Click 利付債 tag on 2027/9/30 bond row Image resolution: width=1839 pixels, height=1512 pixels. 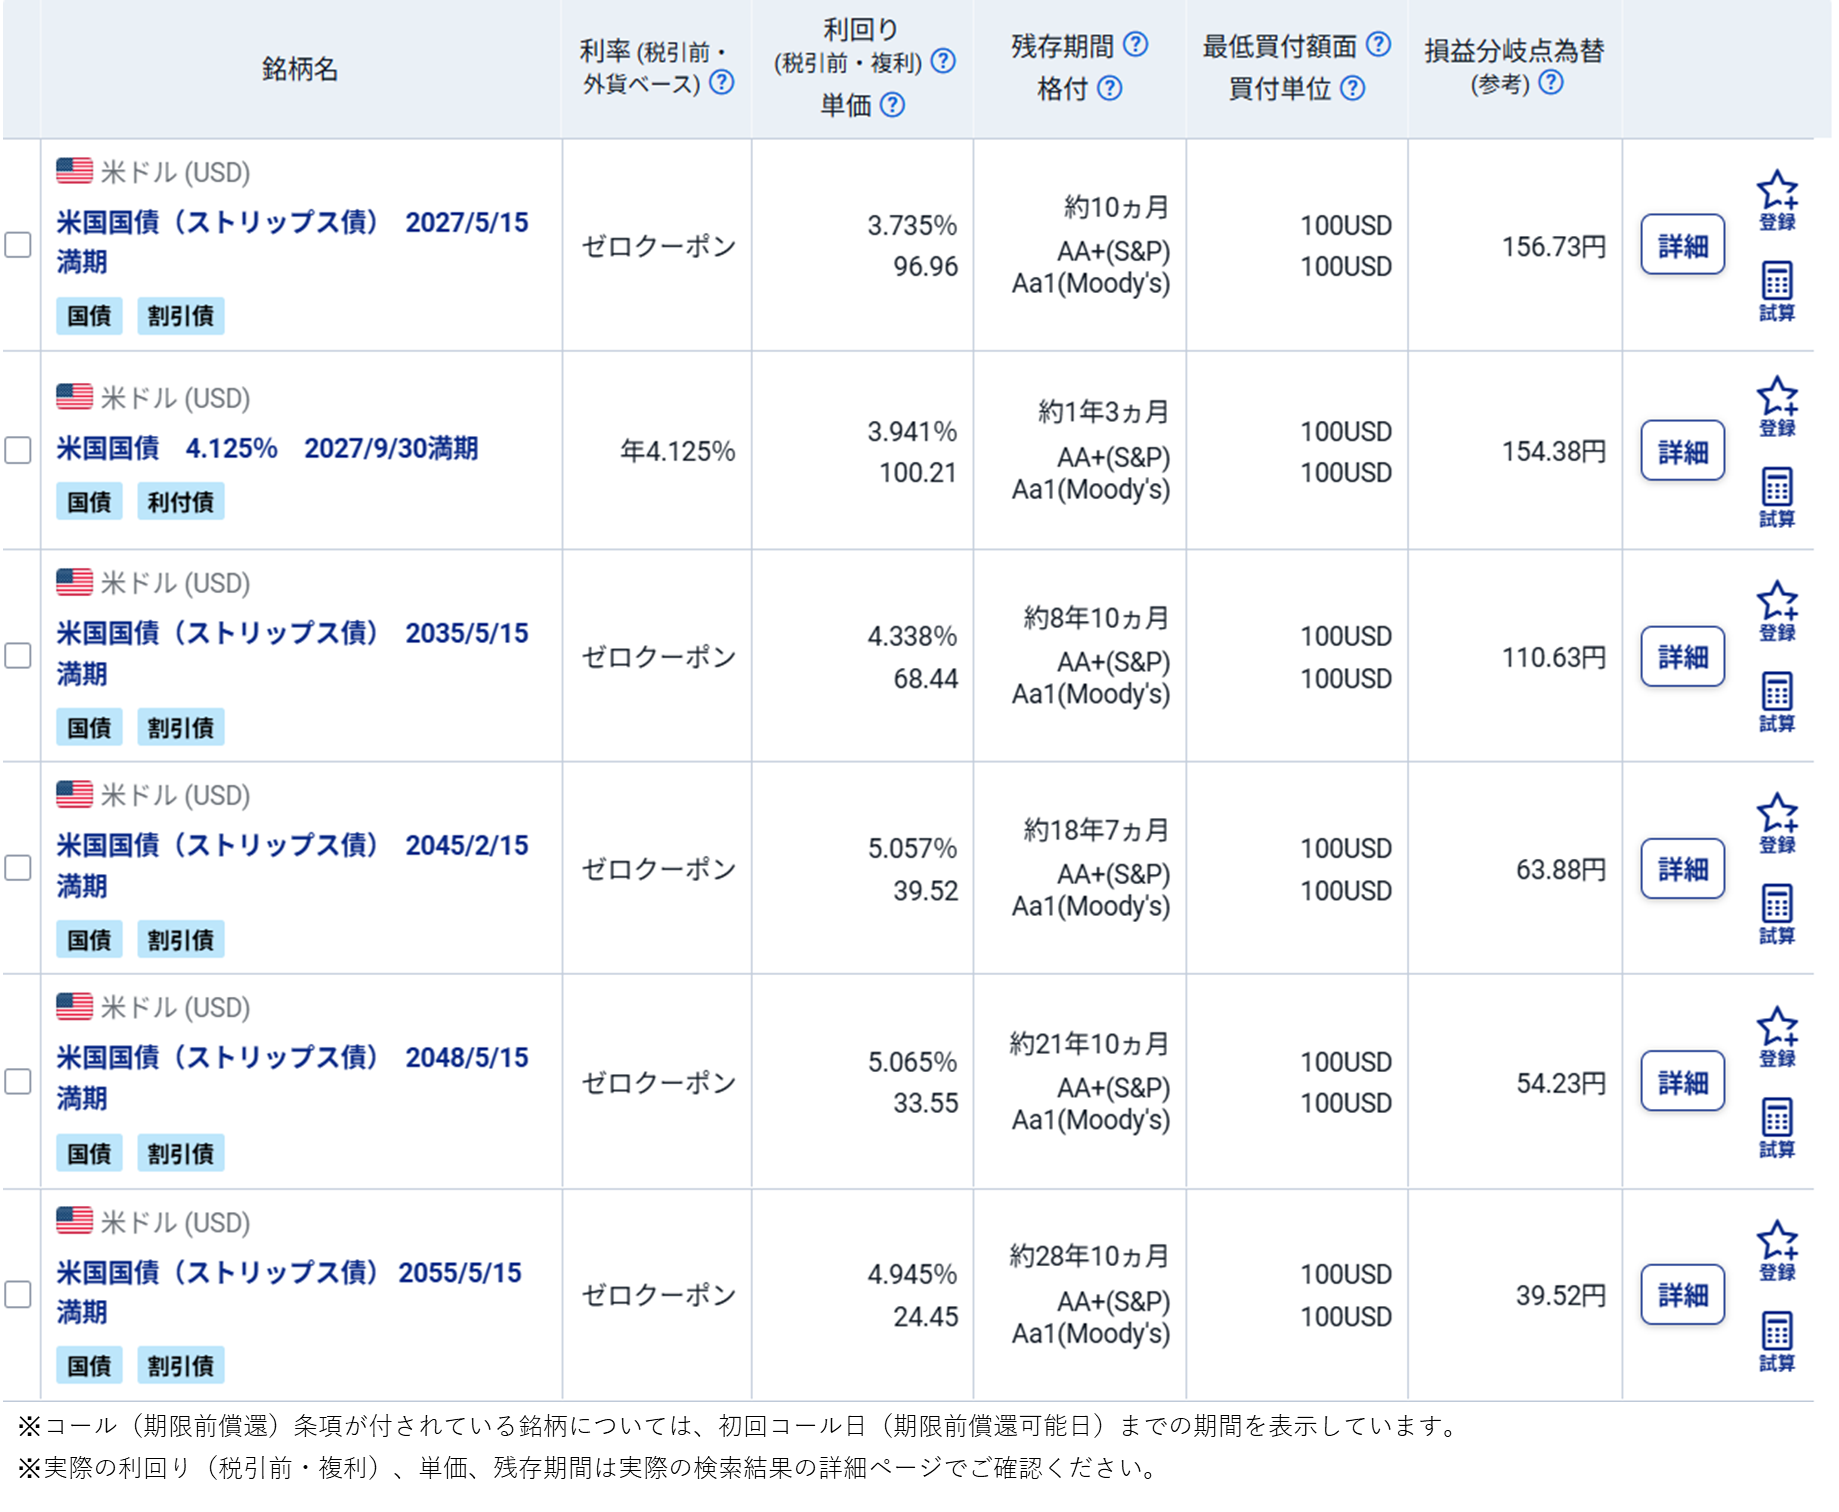pos(180,502)
